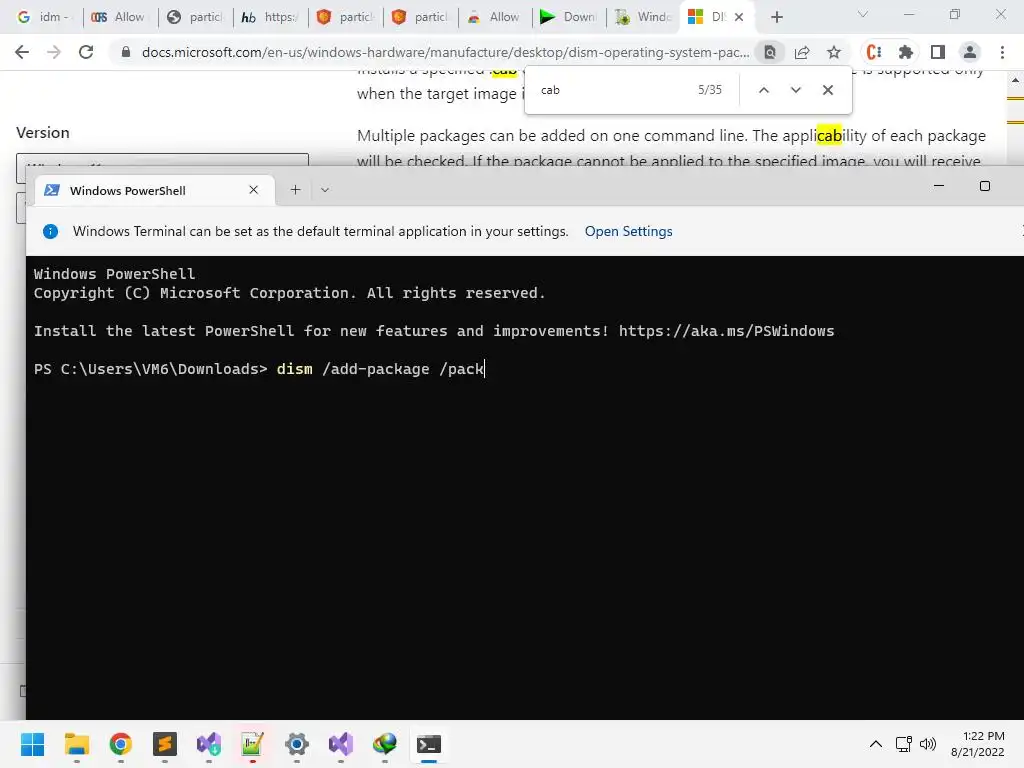This screenshot has width=1024, height=768.
Task: Open Chrome from taskbar
Action: (121, 744)
